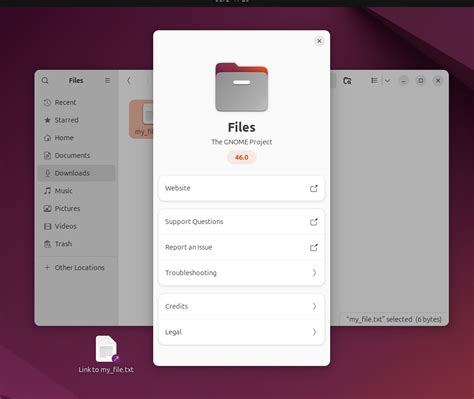This screenshot has height=399, width=474.
Task: Open the Website link row
Action: pyautogui.click(x=241, y=188)
